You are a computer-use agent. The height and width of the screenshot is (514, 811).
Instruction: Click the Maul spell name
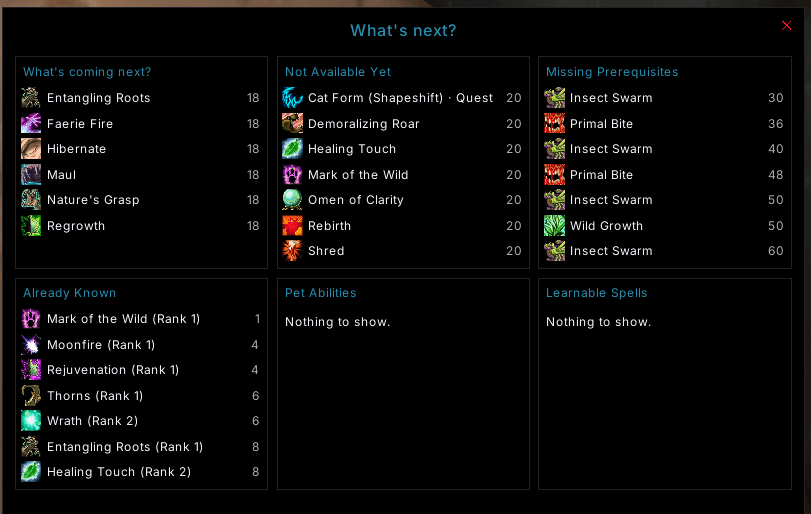pyautogui.click(x=62, y=175)
